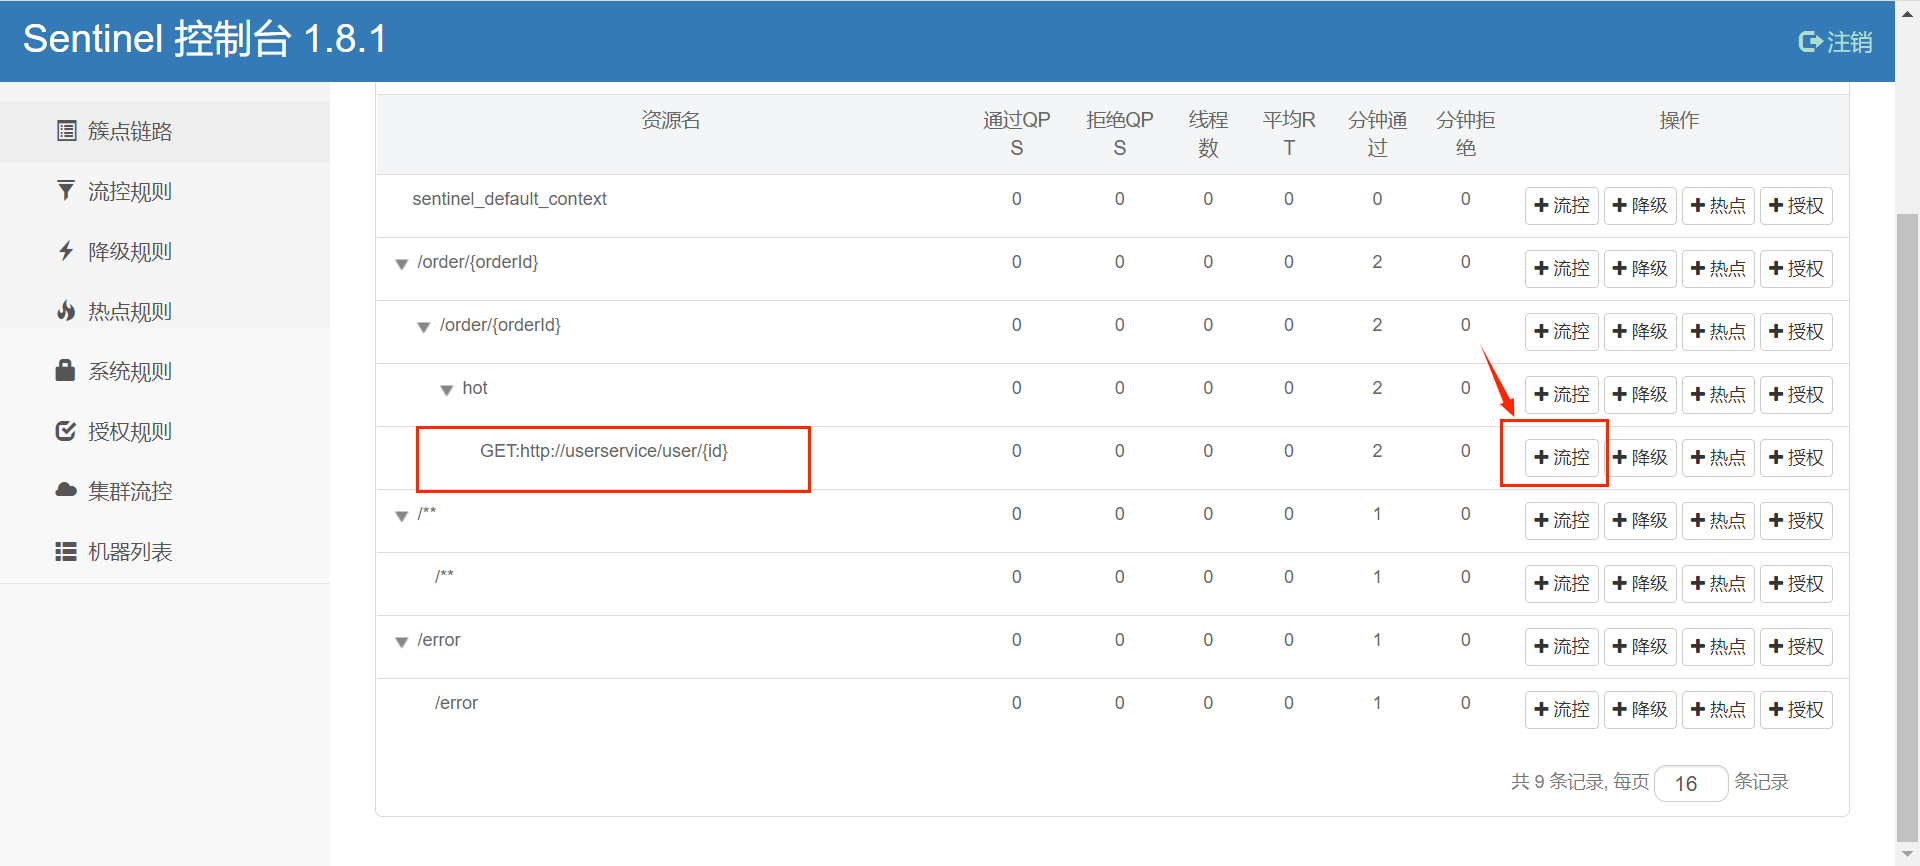Image resolution: width=1920 pixels, height=866 pixels.
Task: Collapse the top-level /error resource row
Action: point(401,642)
